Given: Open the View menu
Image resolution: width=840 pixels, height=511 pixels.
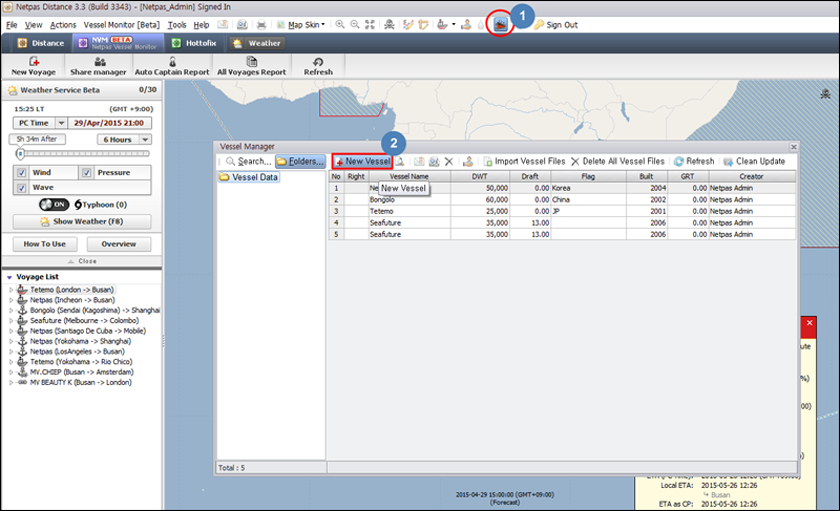Looking at the screenshot, I should (x=33, y=25).
